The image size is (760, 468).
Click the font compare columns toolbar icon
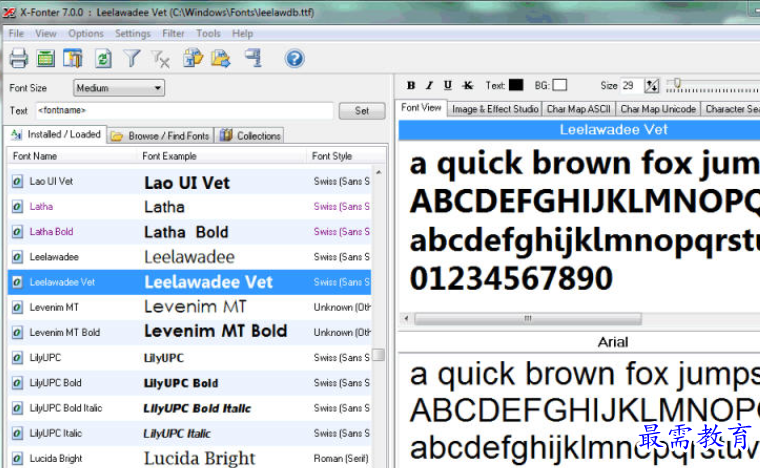click(73, 59)
